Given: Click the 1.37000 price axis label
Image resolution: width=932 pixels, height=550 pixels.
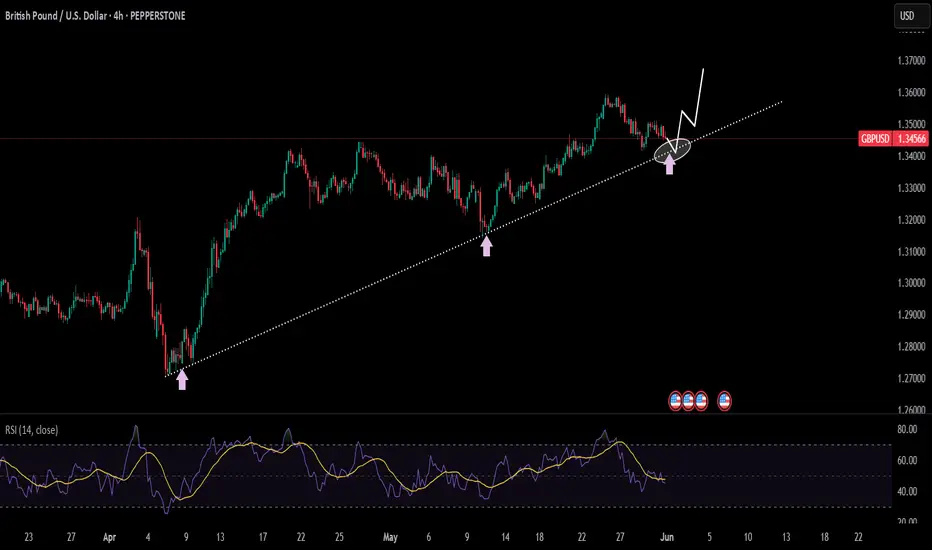Looking at the screenshot, I should click(x=911, y=61).
